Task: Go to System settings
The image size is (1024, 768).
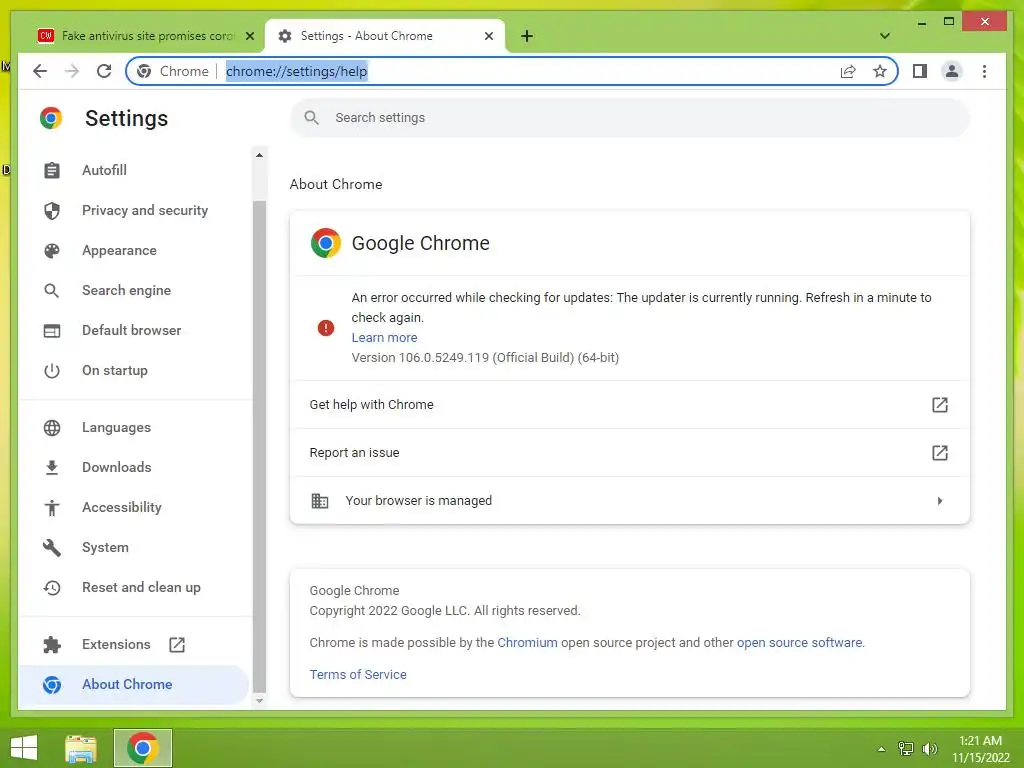Action: [x=134, y=547]
